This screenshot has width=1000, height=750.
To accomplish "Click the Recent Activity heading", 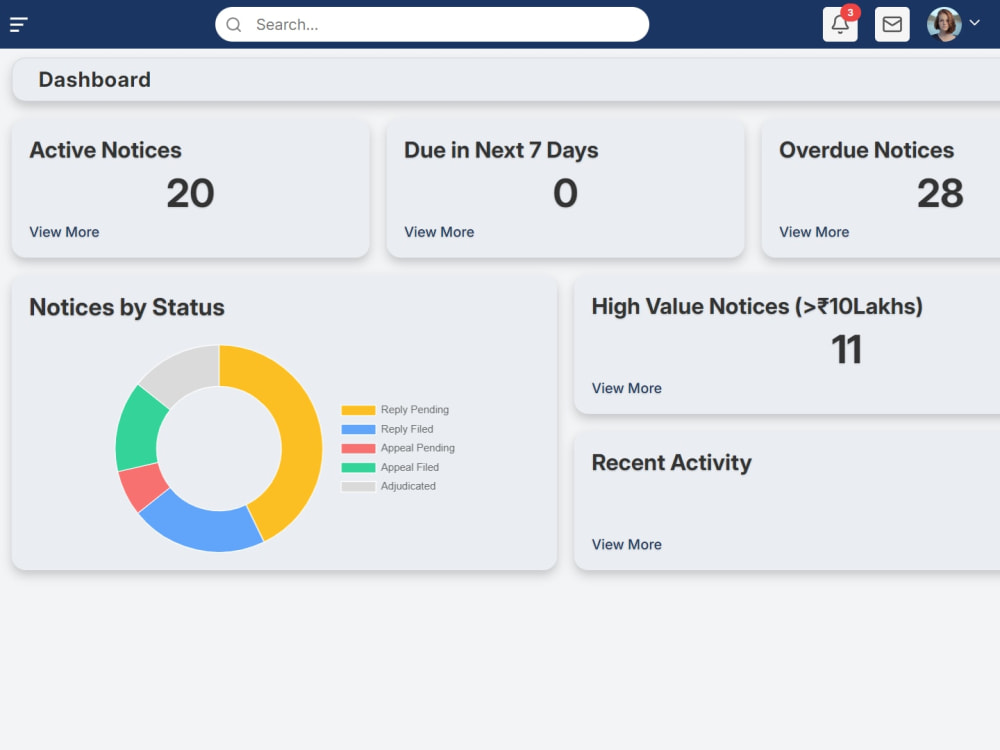I will point(672,462).
